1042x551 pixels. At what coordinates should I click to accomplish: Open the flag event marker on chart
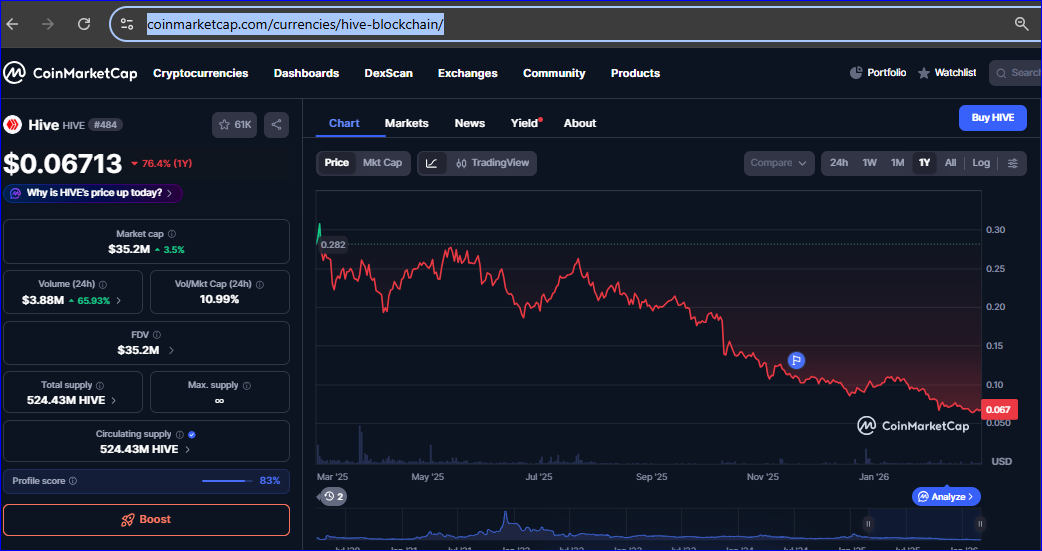point(796,360)
